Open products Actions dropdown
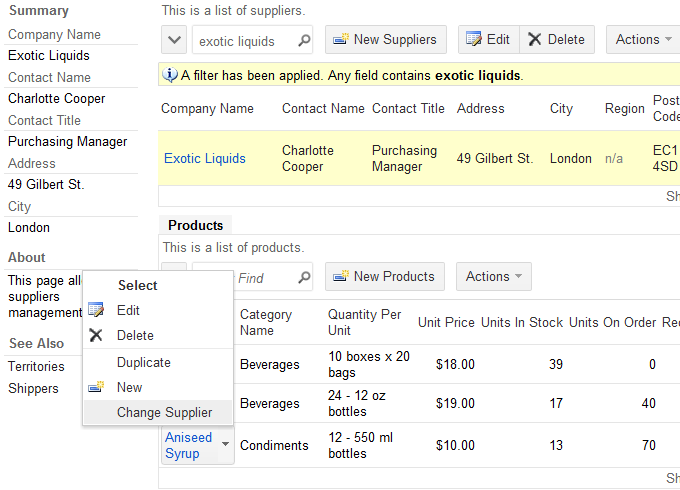Screen dimensions: 680x490 point(494,276)
